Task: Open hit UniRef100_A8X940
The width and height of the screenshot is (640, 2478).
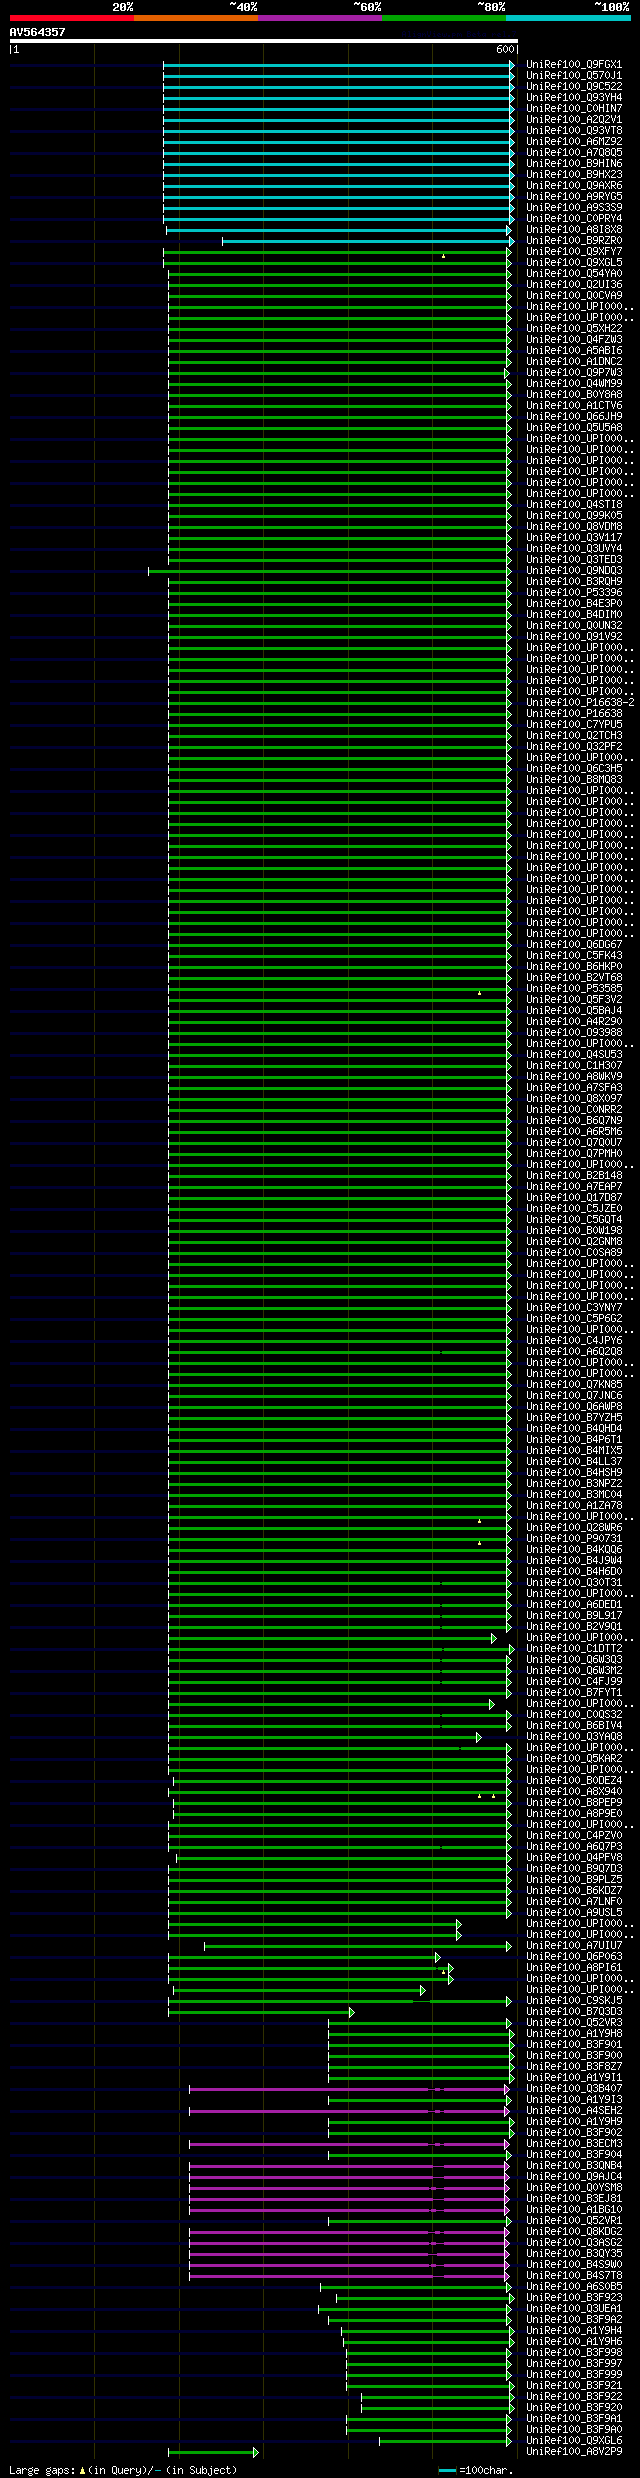Action: click(x=574, y=1792)
